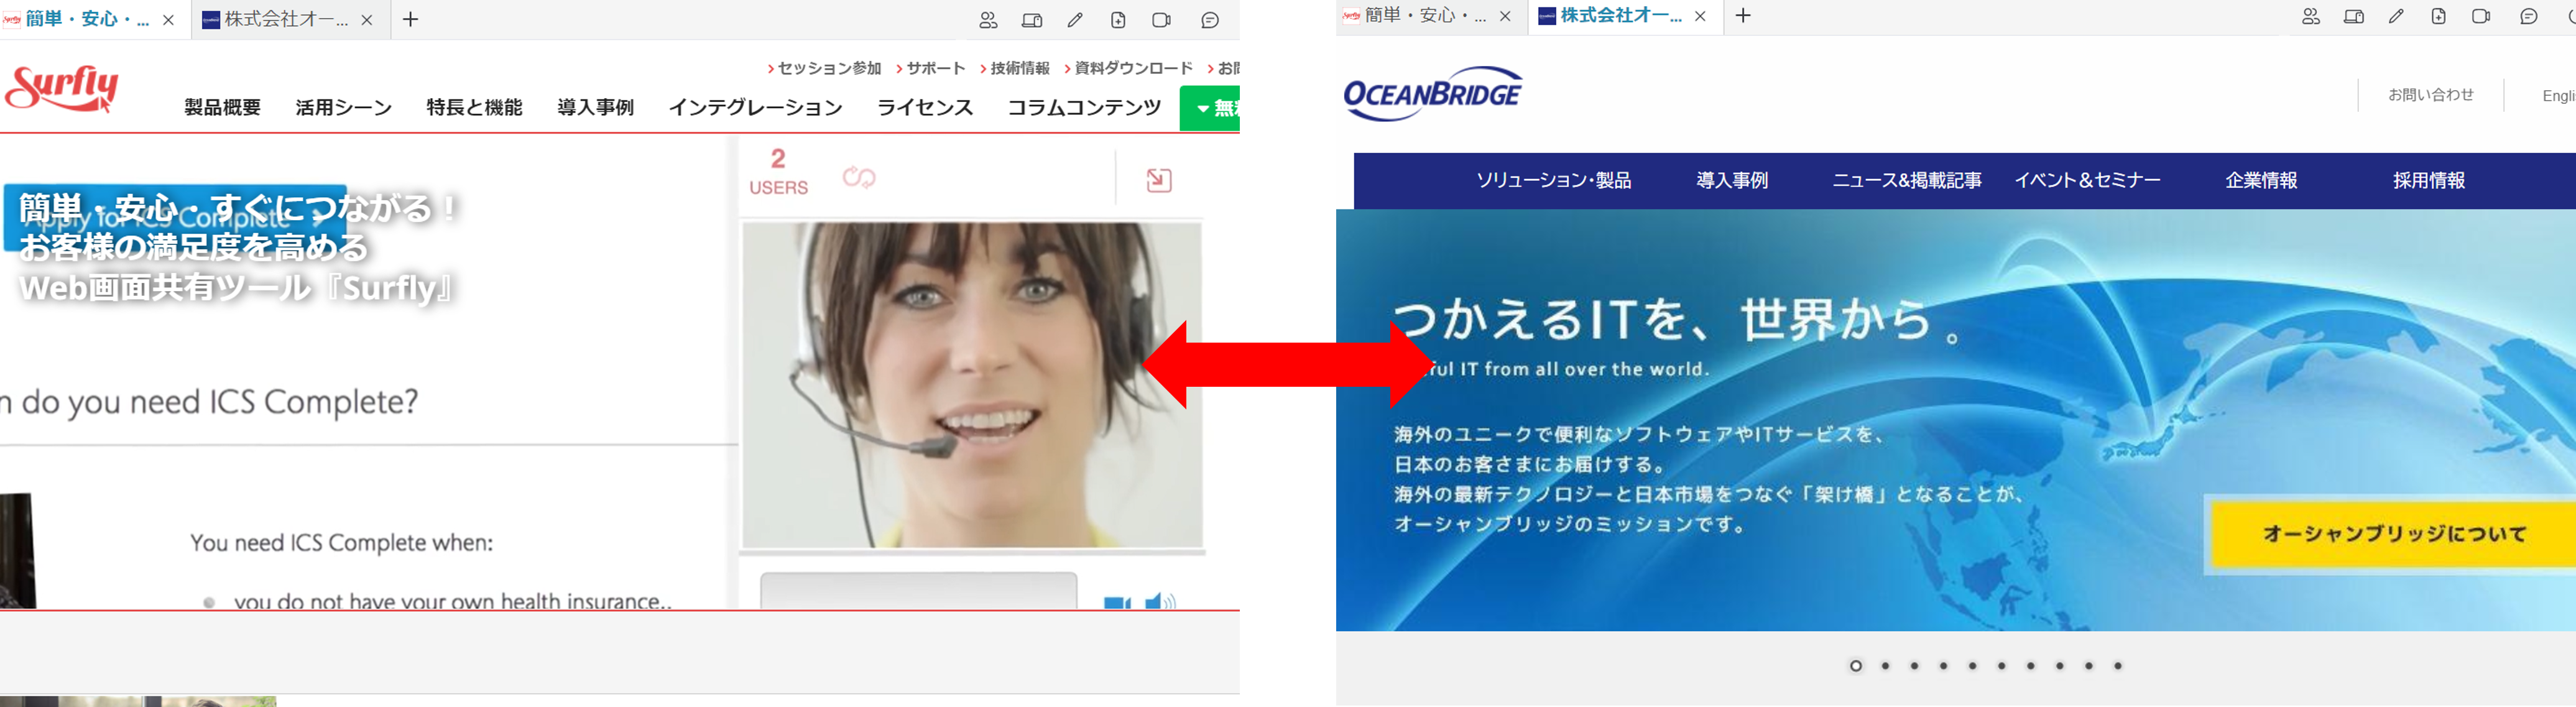
Task: Expand the green dropdown button on Surfly nav
Action: click(x=1211, y=108)
